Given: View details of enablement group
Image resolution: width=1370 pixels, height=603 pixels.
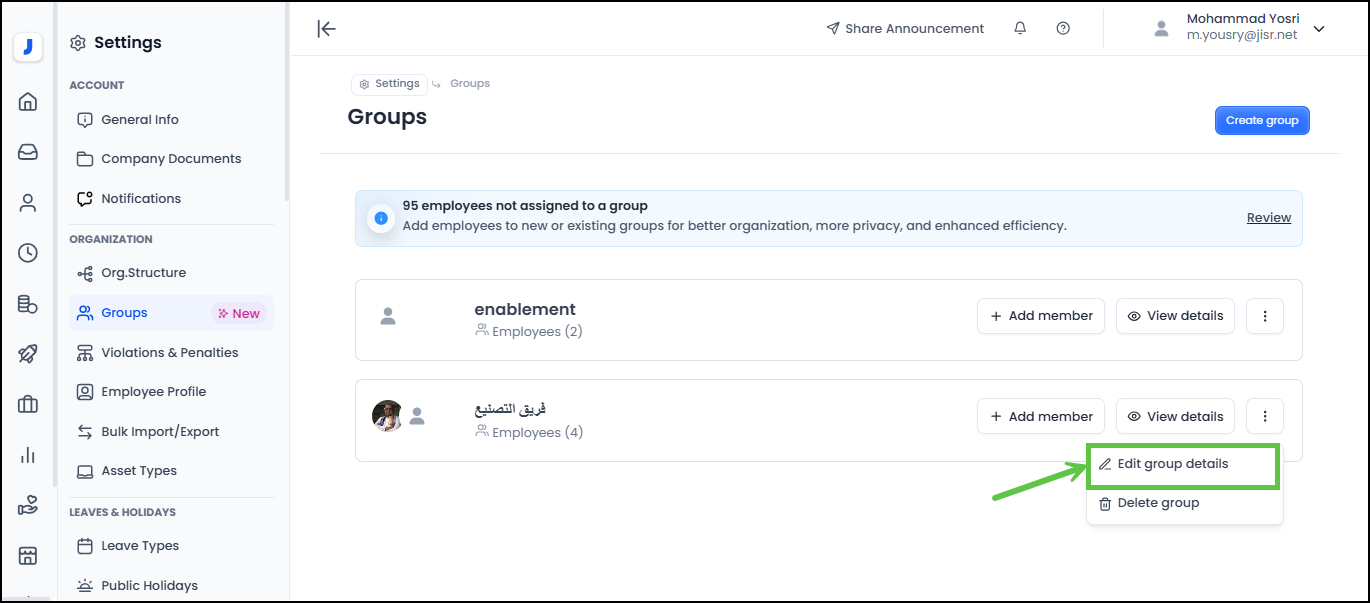Looking at the screenshot, I should point(1175,316).
